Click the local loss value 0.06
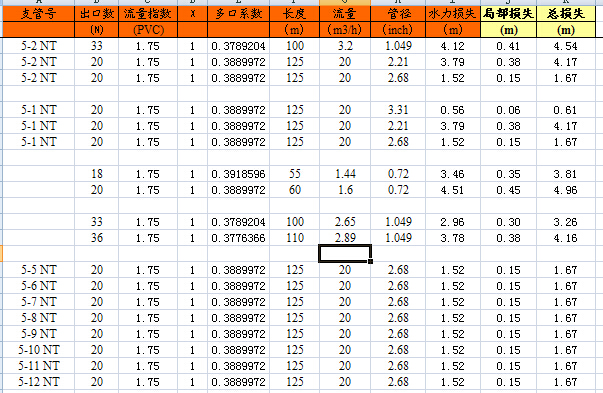This screenshot has width=603, height=393. point(508,110)
